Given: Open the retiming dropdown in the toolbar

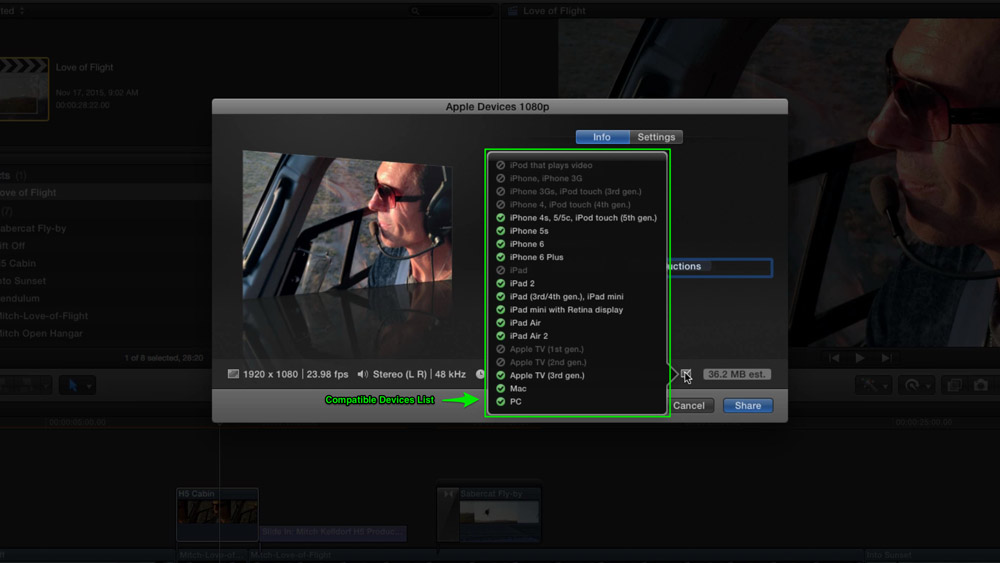Looking at the screenshot, I should (915, 385).
